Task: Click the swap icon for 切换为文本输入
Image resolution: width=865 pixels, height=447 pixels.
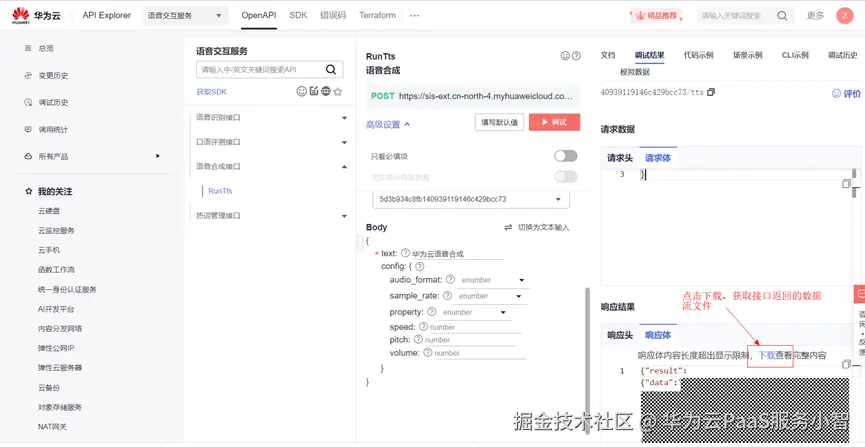Action: pos(508,227)
